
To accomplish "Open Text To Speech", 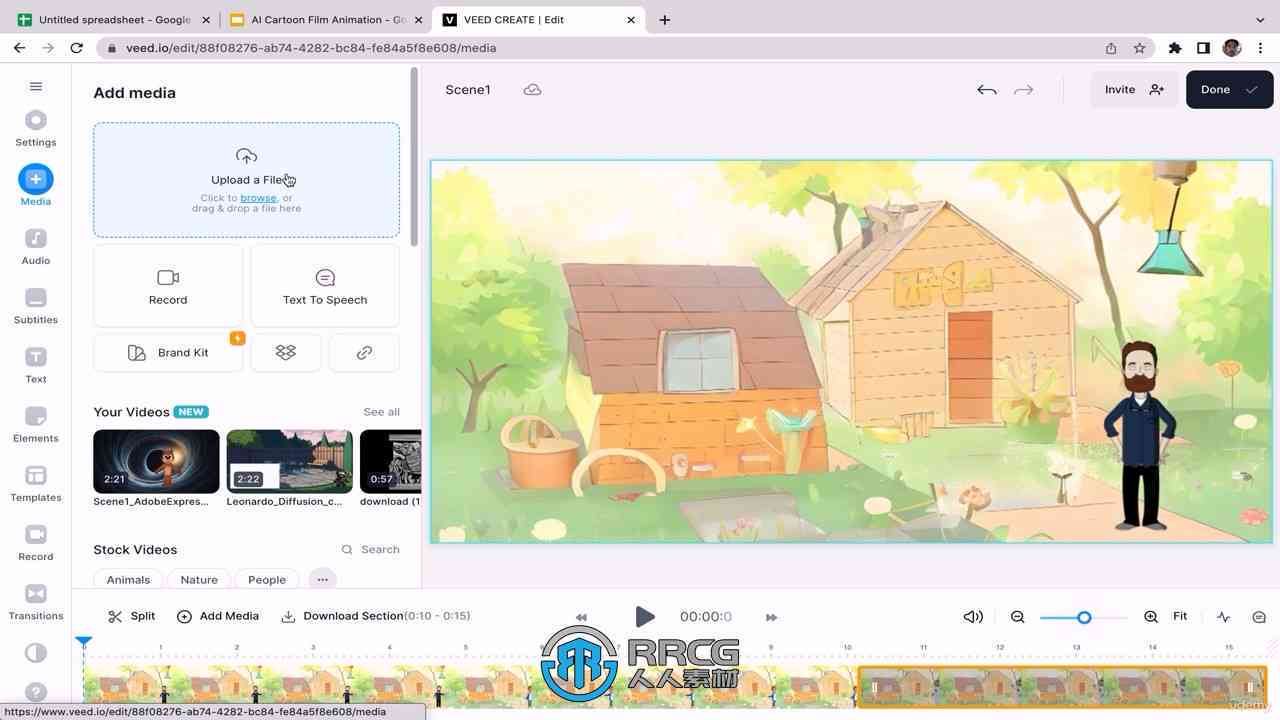I will tap(325, 286).
